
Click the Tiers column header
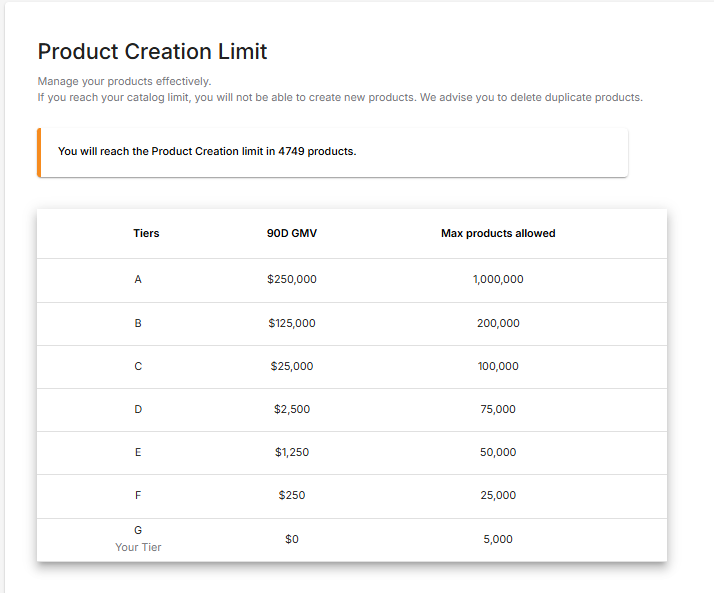click(x=146, y=233)
